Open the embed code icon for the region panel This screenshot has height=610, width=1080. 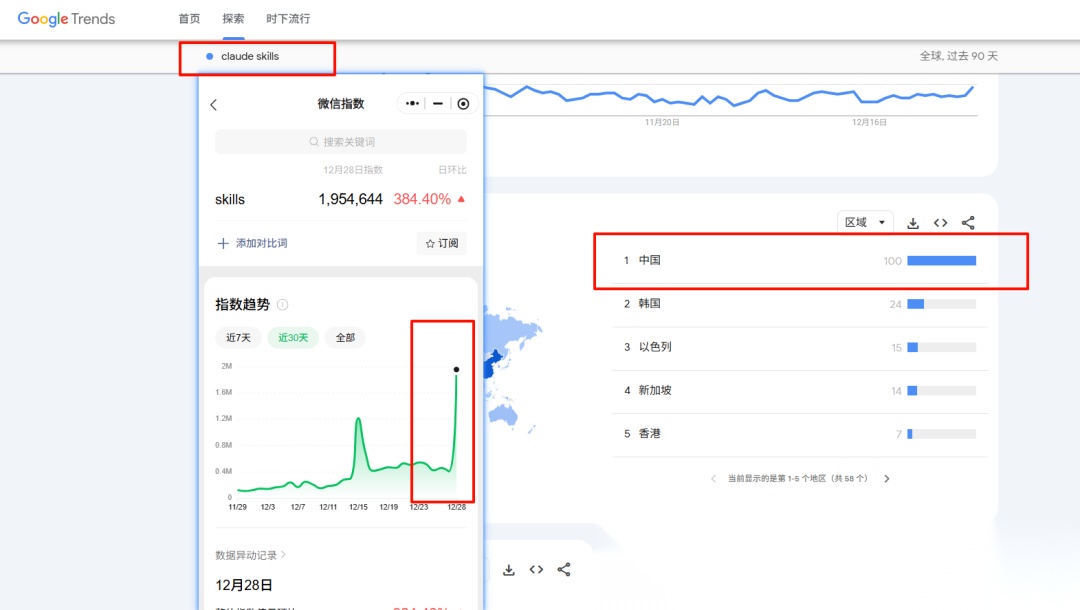tap(940, 222)
